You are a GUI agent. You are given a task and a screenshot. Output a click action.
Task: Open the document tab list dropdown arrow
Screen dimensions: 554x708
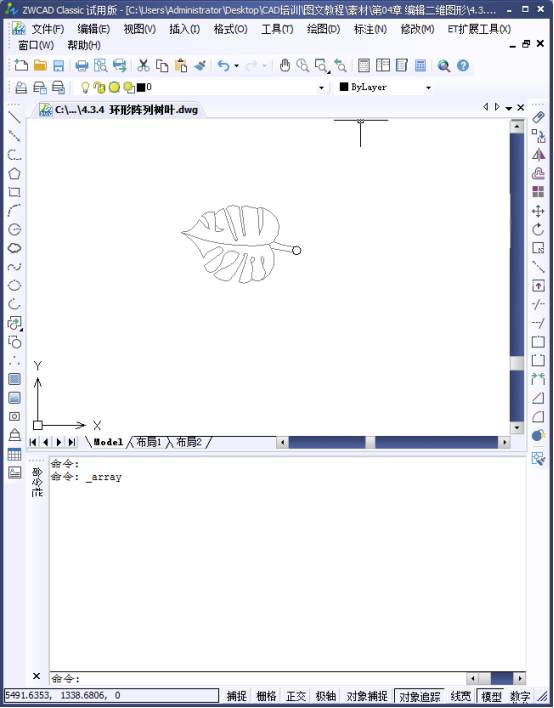point(508,108)
